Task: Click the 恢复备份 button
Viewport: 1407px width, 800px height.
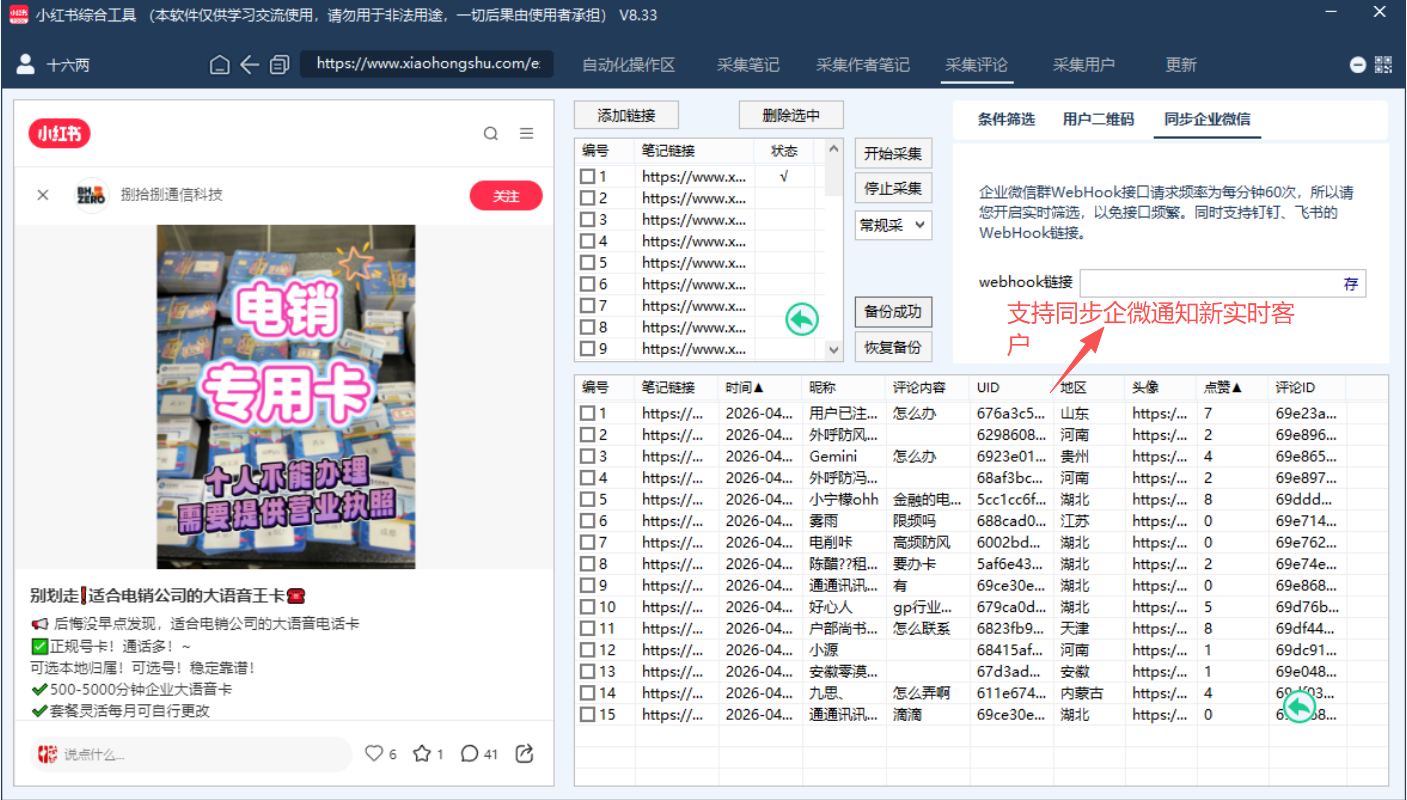Action: click(x=893, y=348)
